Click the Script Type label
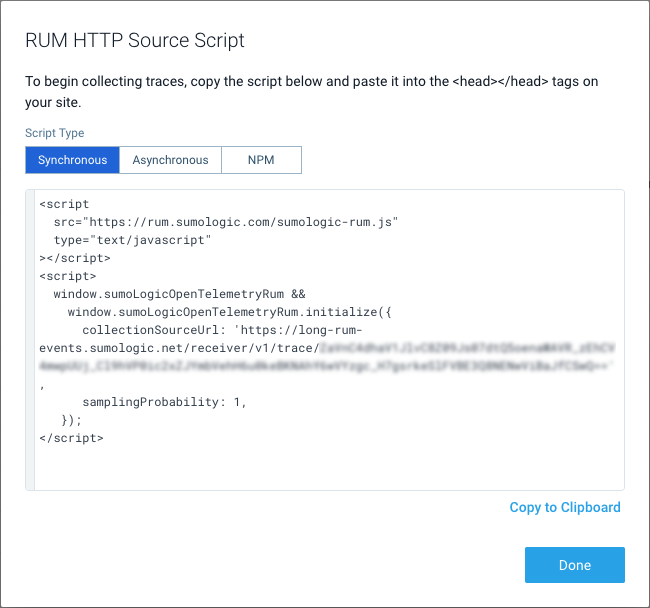This screenshot has height=608, width=650. point(55,133)
